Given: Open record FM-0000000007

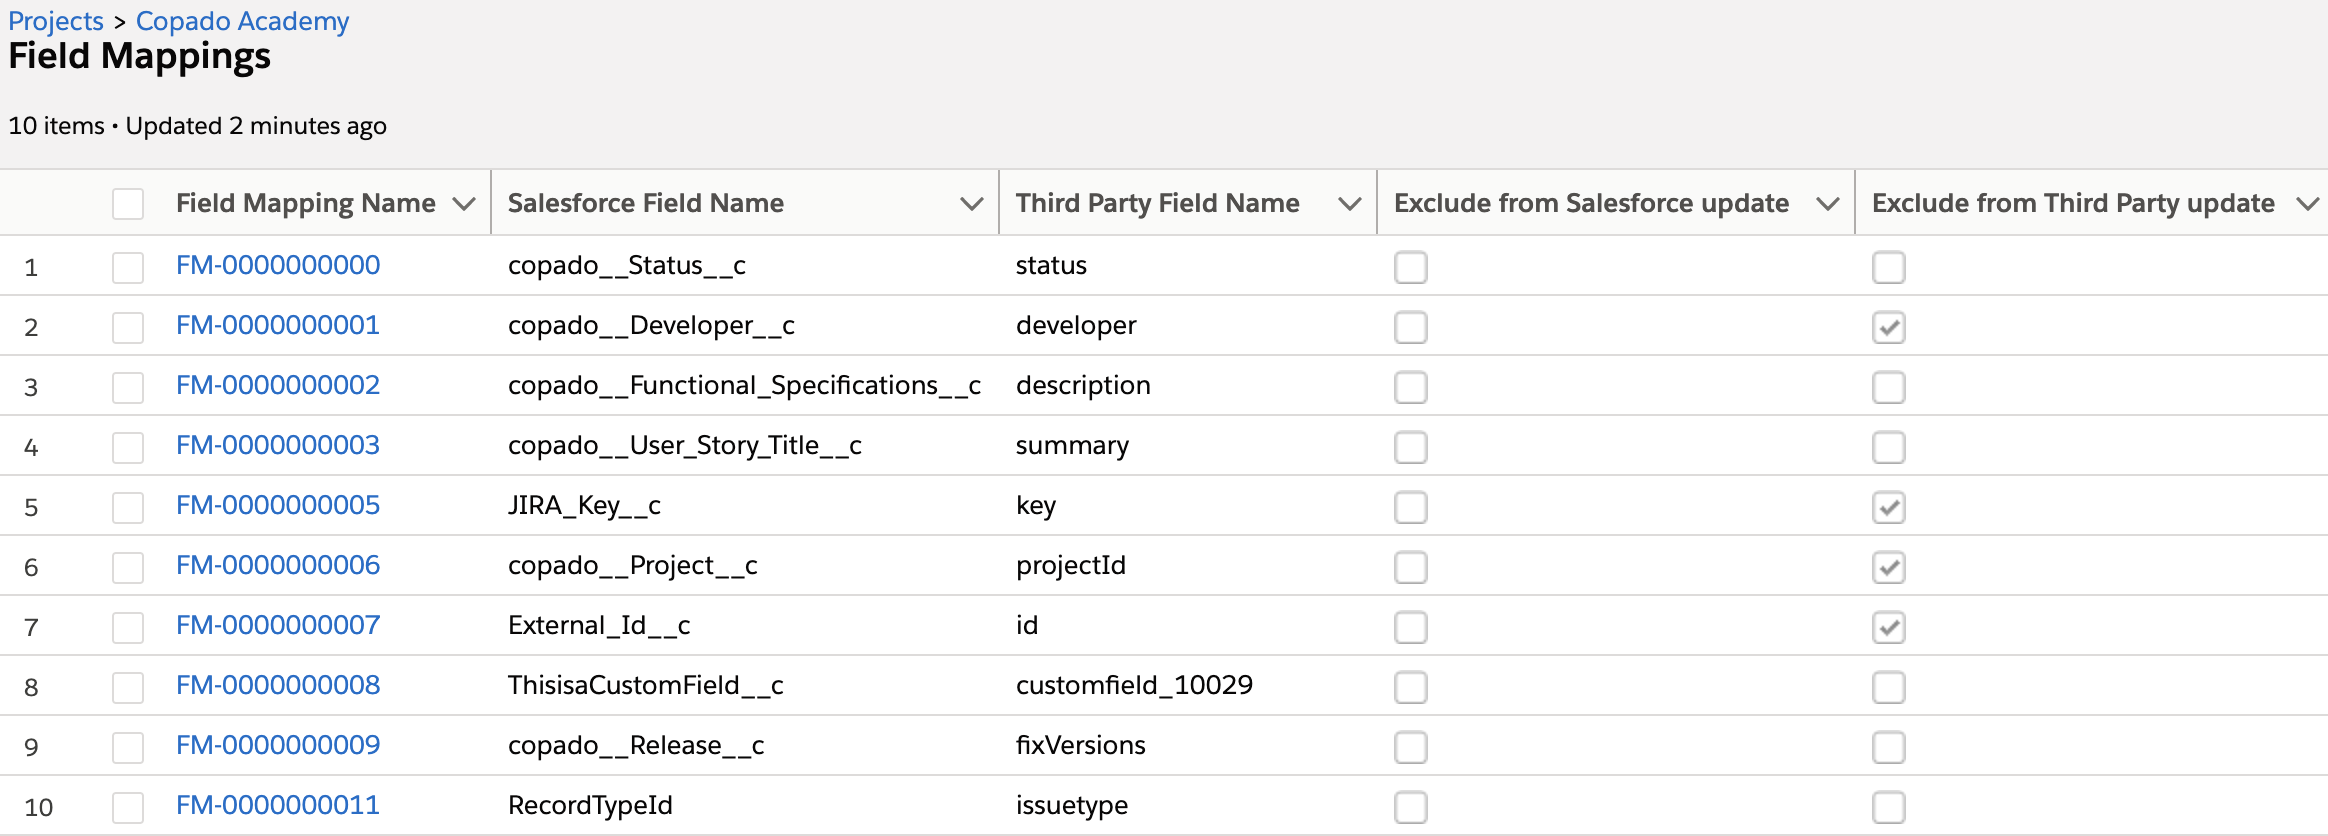Looking at the screenshot, I should [x=278, y=625].
